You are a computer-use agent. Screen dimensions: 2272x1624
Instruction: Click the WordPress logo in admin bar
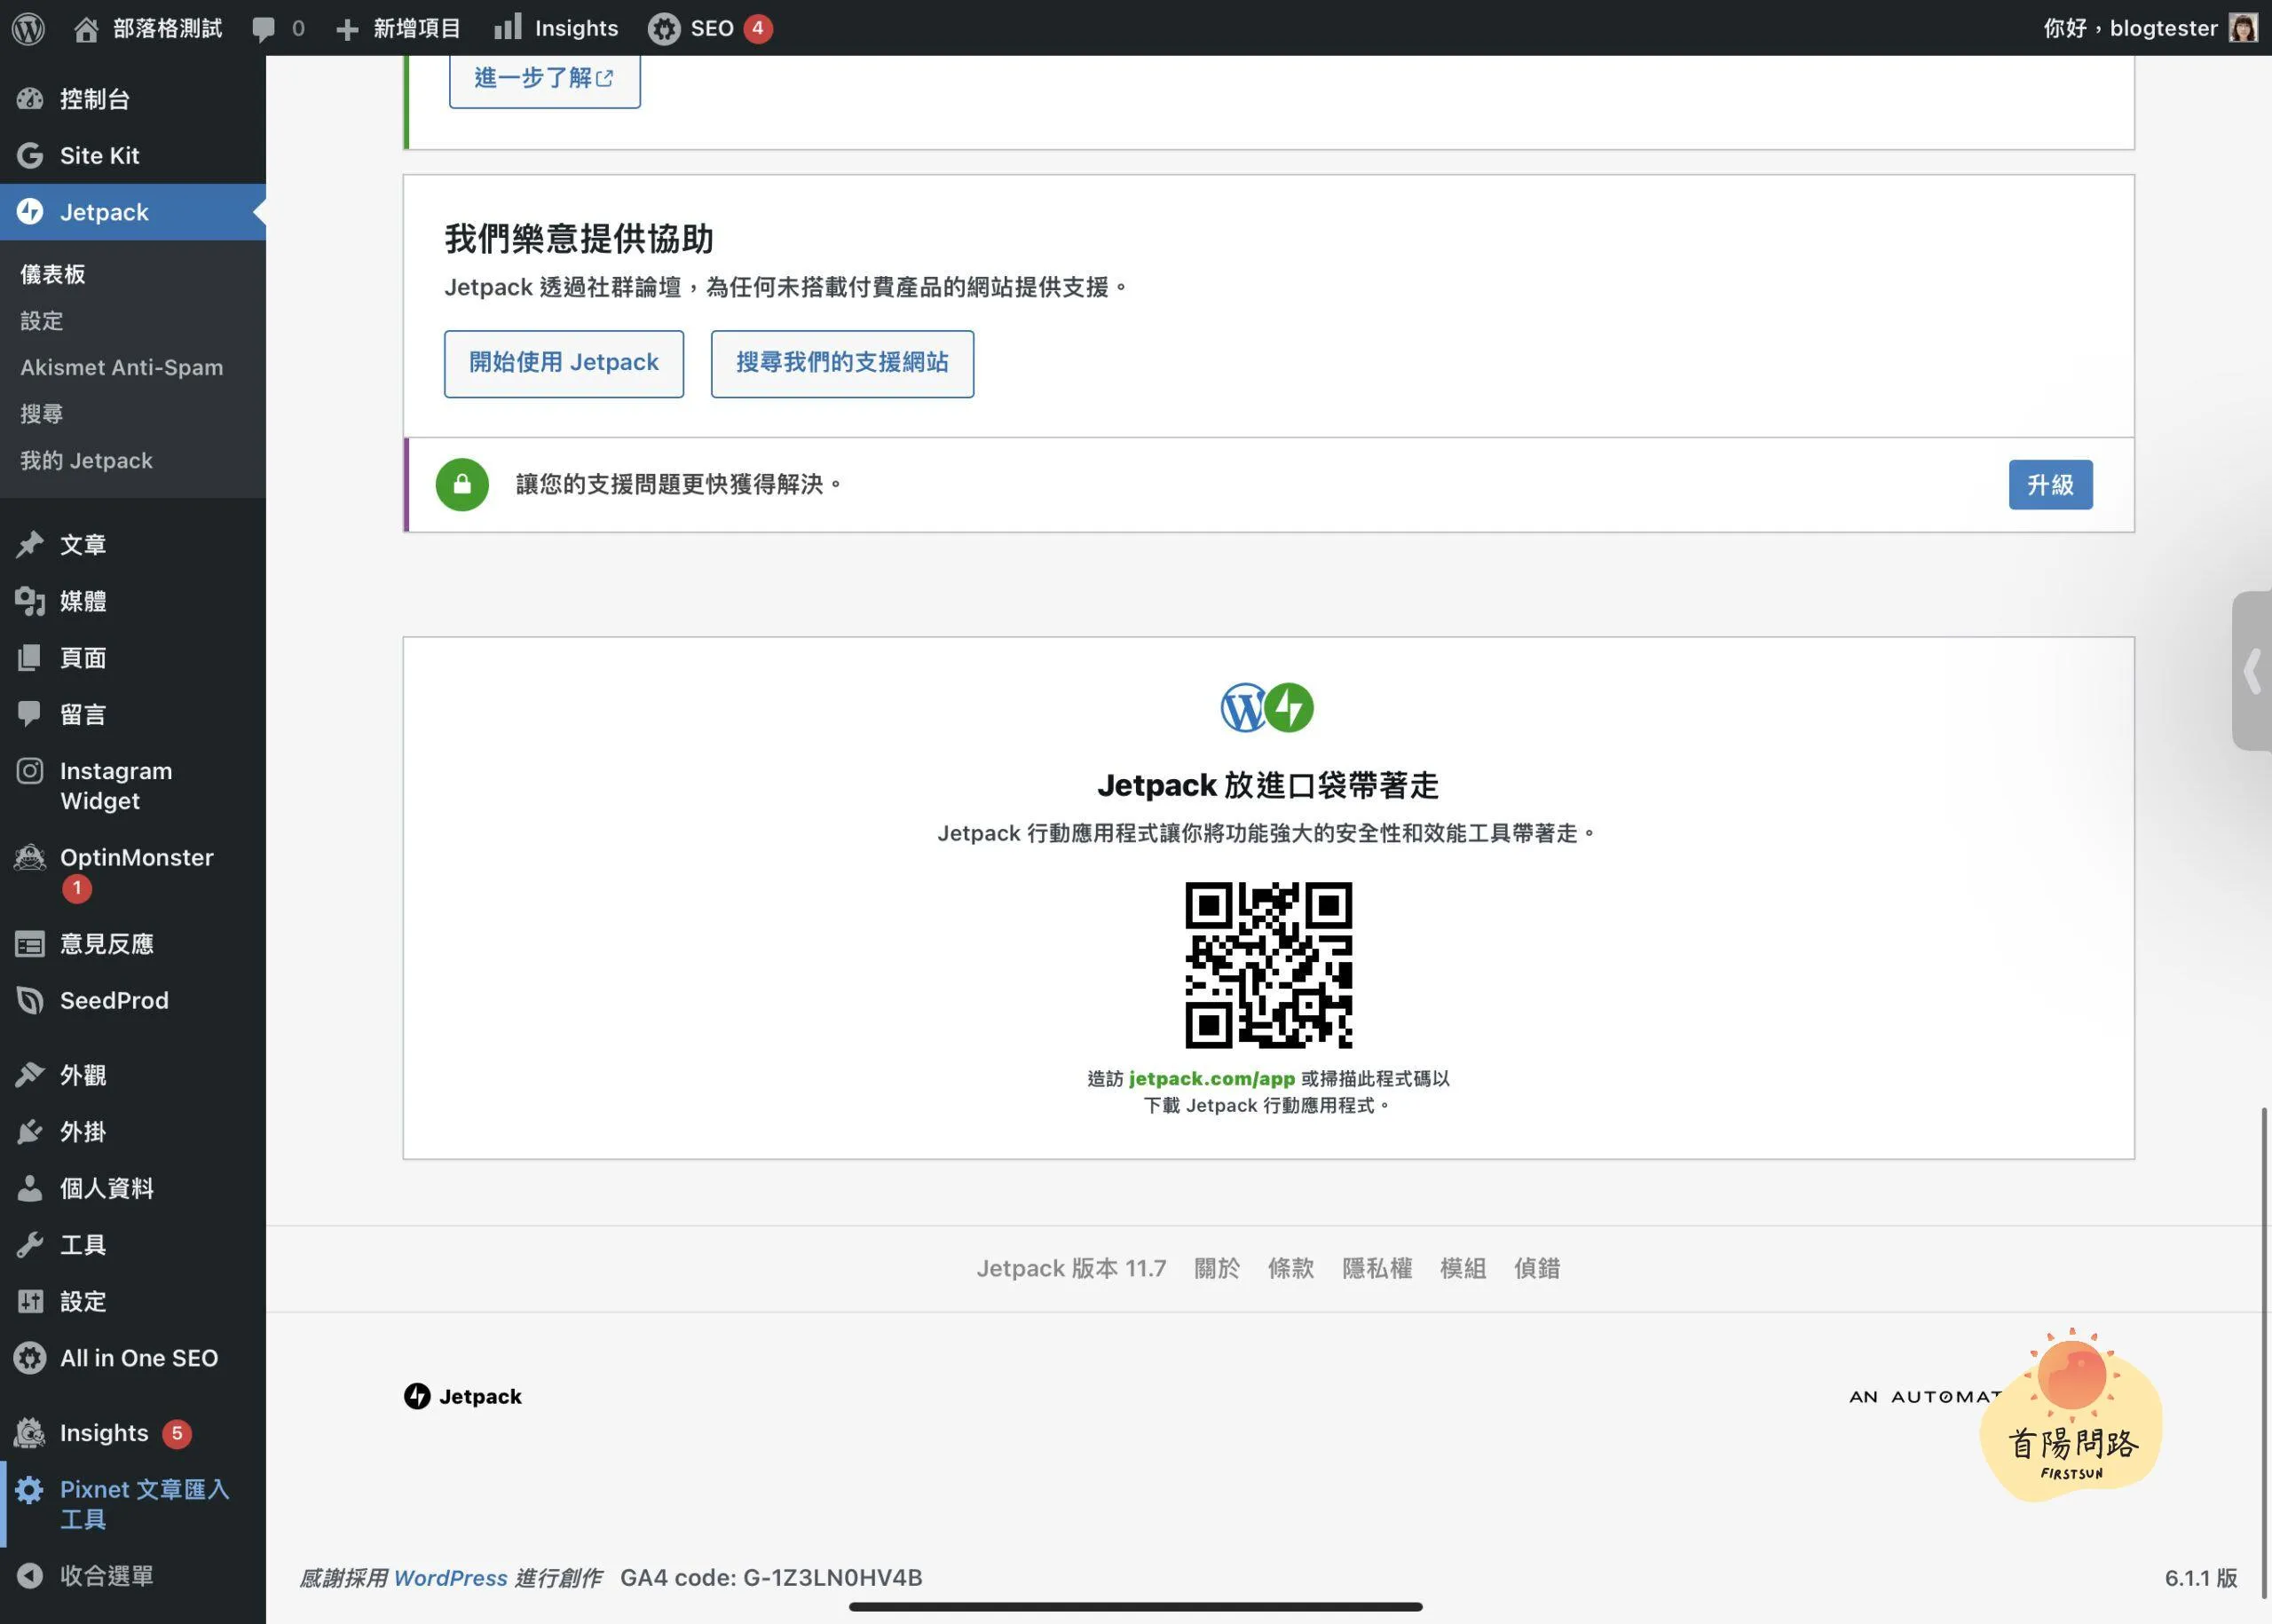[x=28, y=28]
